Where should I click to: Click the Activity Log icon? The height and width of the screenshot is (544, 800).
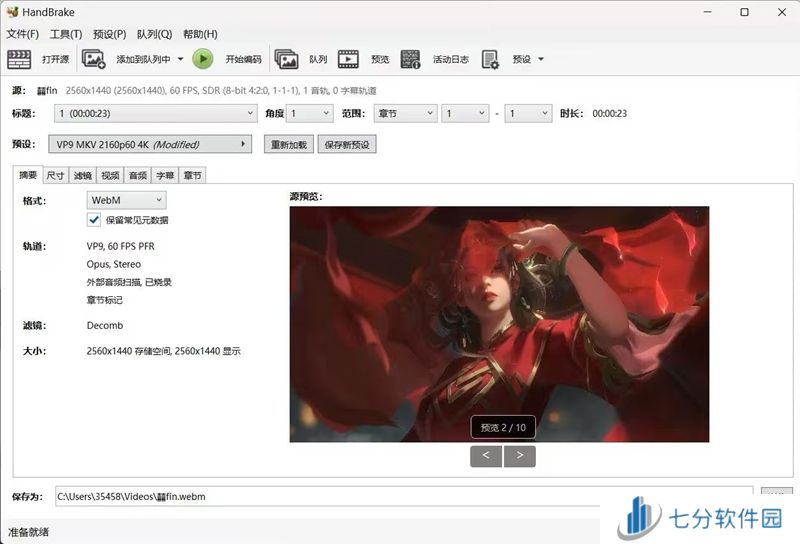[410, 59]
